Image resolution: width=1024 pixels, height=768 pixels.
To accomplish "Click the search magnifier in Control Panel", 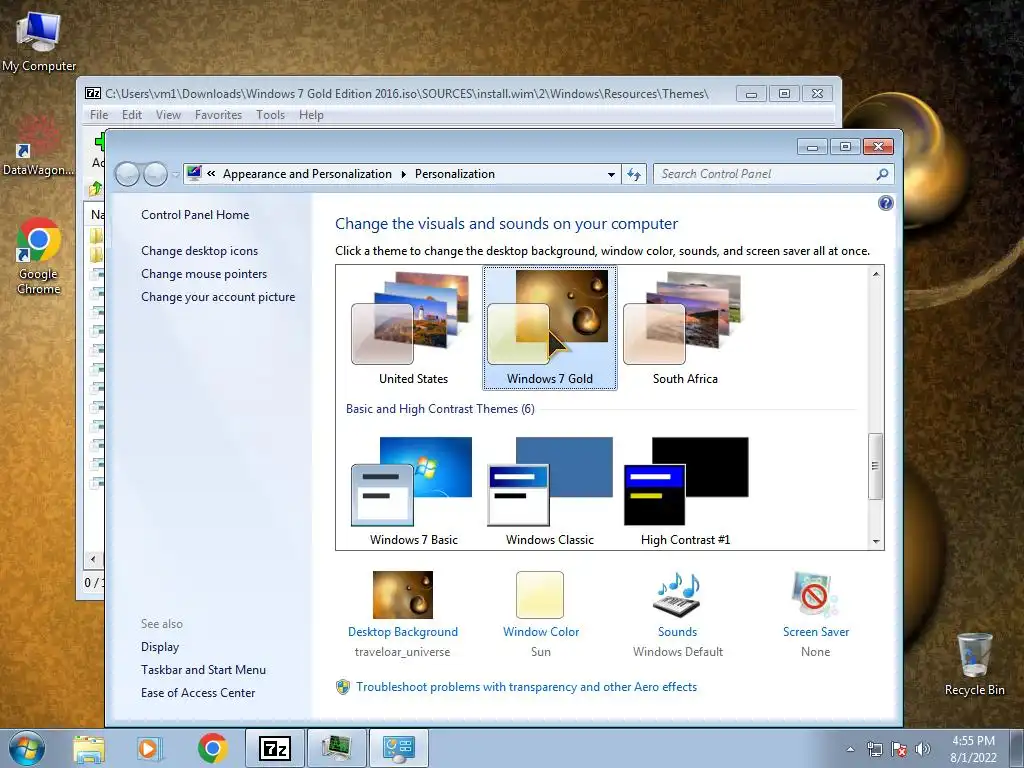I will [882, 174].
